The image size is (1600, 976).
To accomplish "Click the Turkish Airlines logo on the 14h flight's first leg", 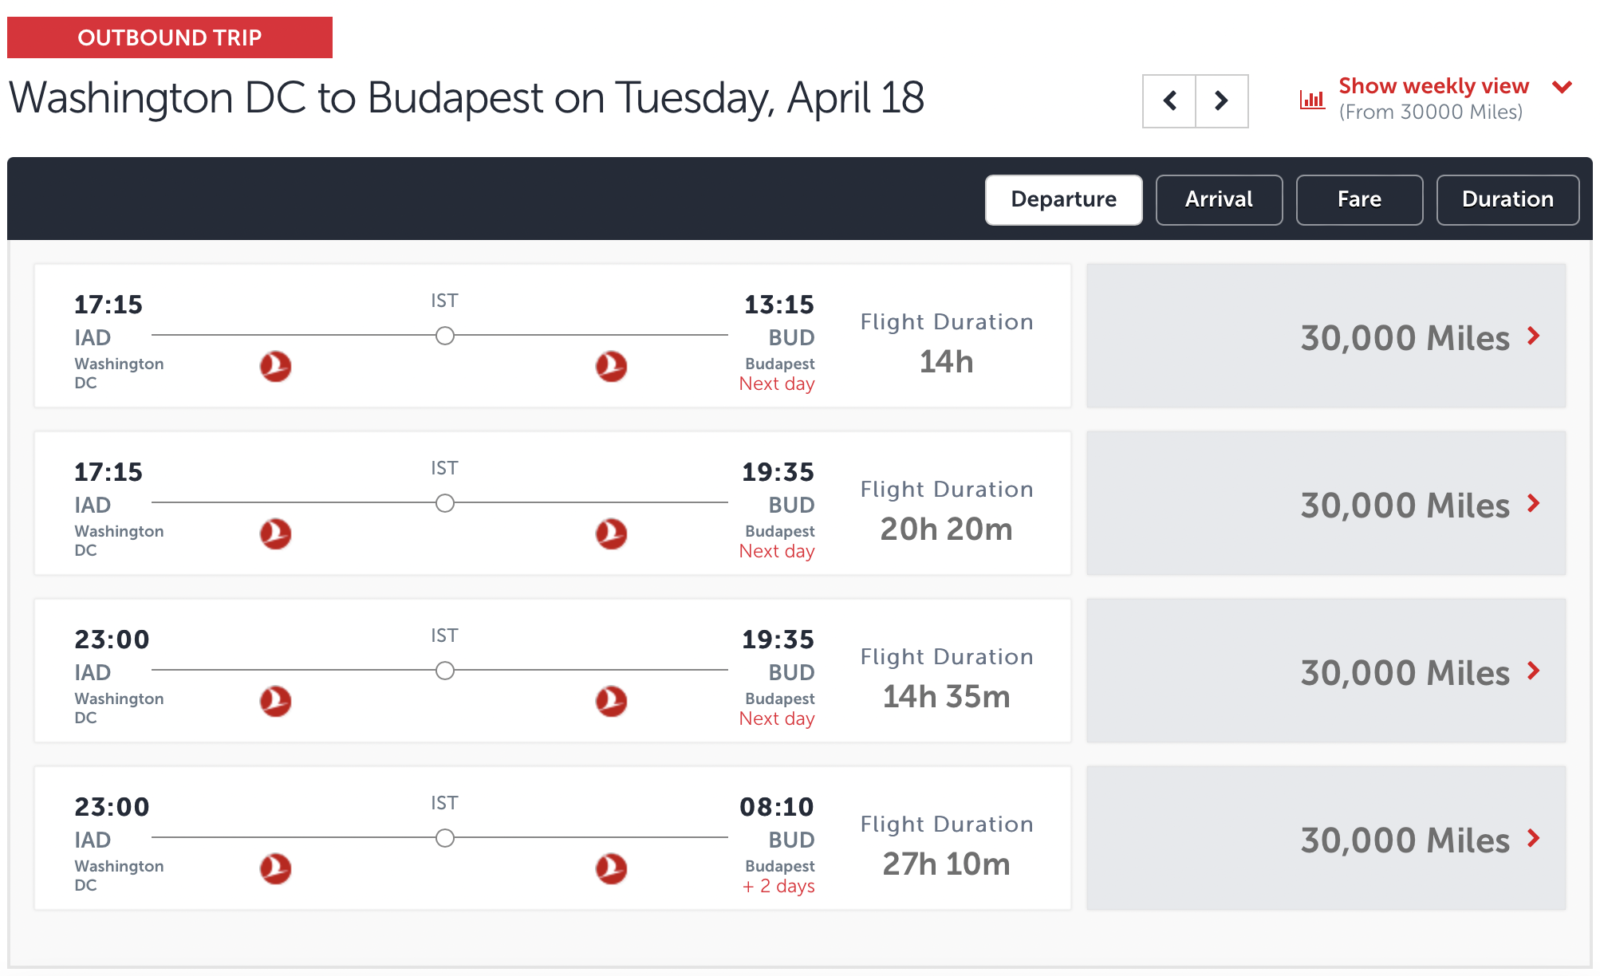I will 275,367.
